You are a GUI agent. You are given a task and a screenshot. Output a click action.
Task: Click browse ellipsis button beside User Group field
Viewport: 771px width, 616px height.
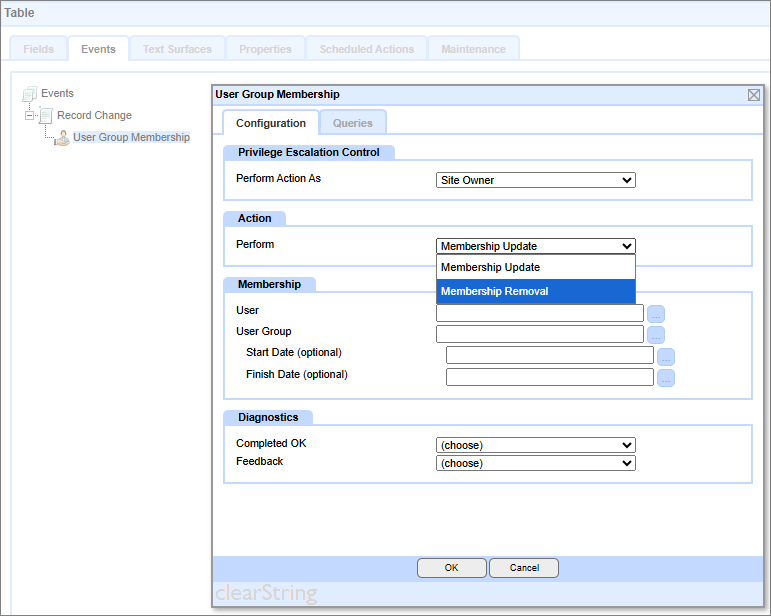coord(656,335)
